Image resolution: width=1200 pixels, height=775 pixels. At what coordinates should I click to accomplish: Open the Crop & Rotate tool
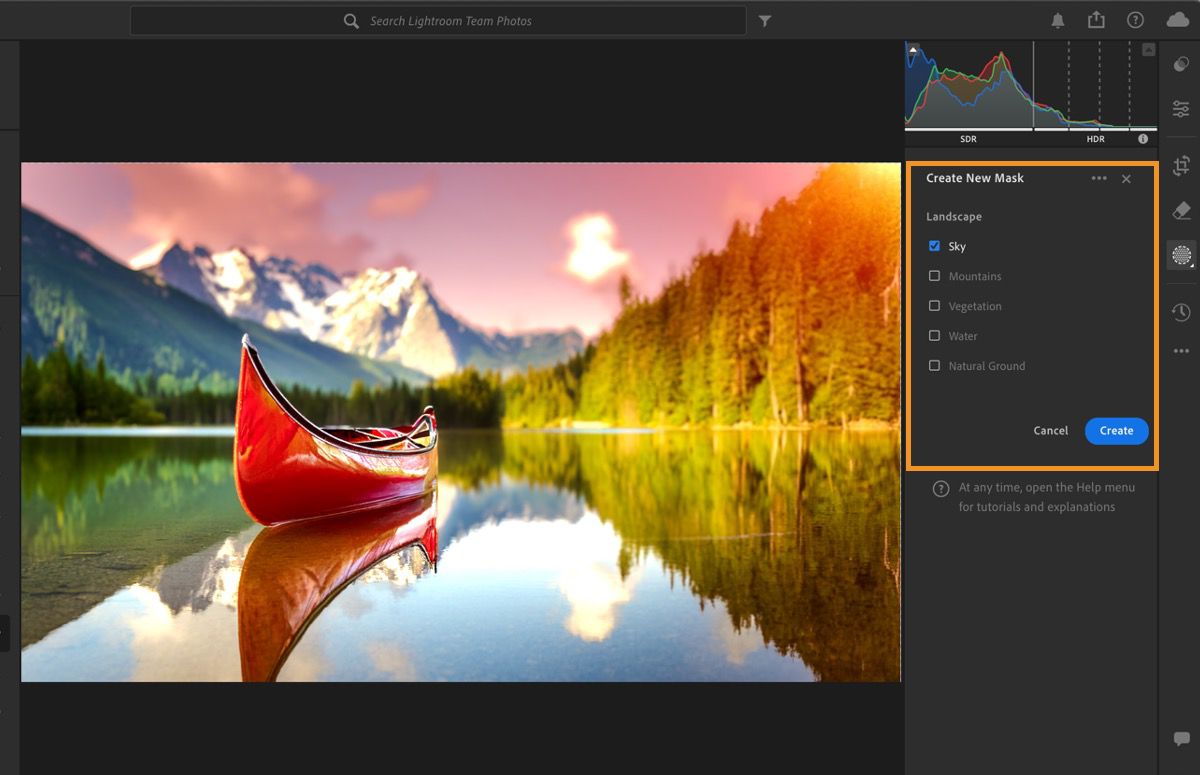pyautogui.click(x=1180, y=165)
